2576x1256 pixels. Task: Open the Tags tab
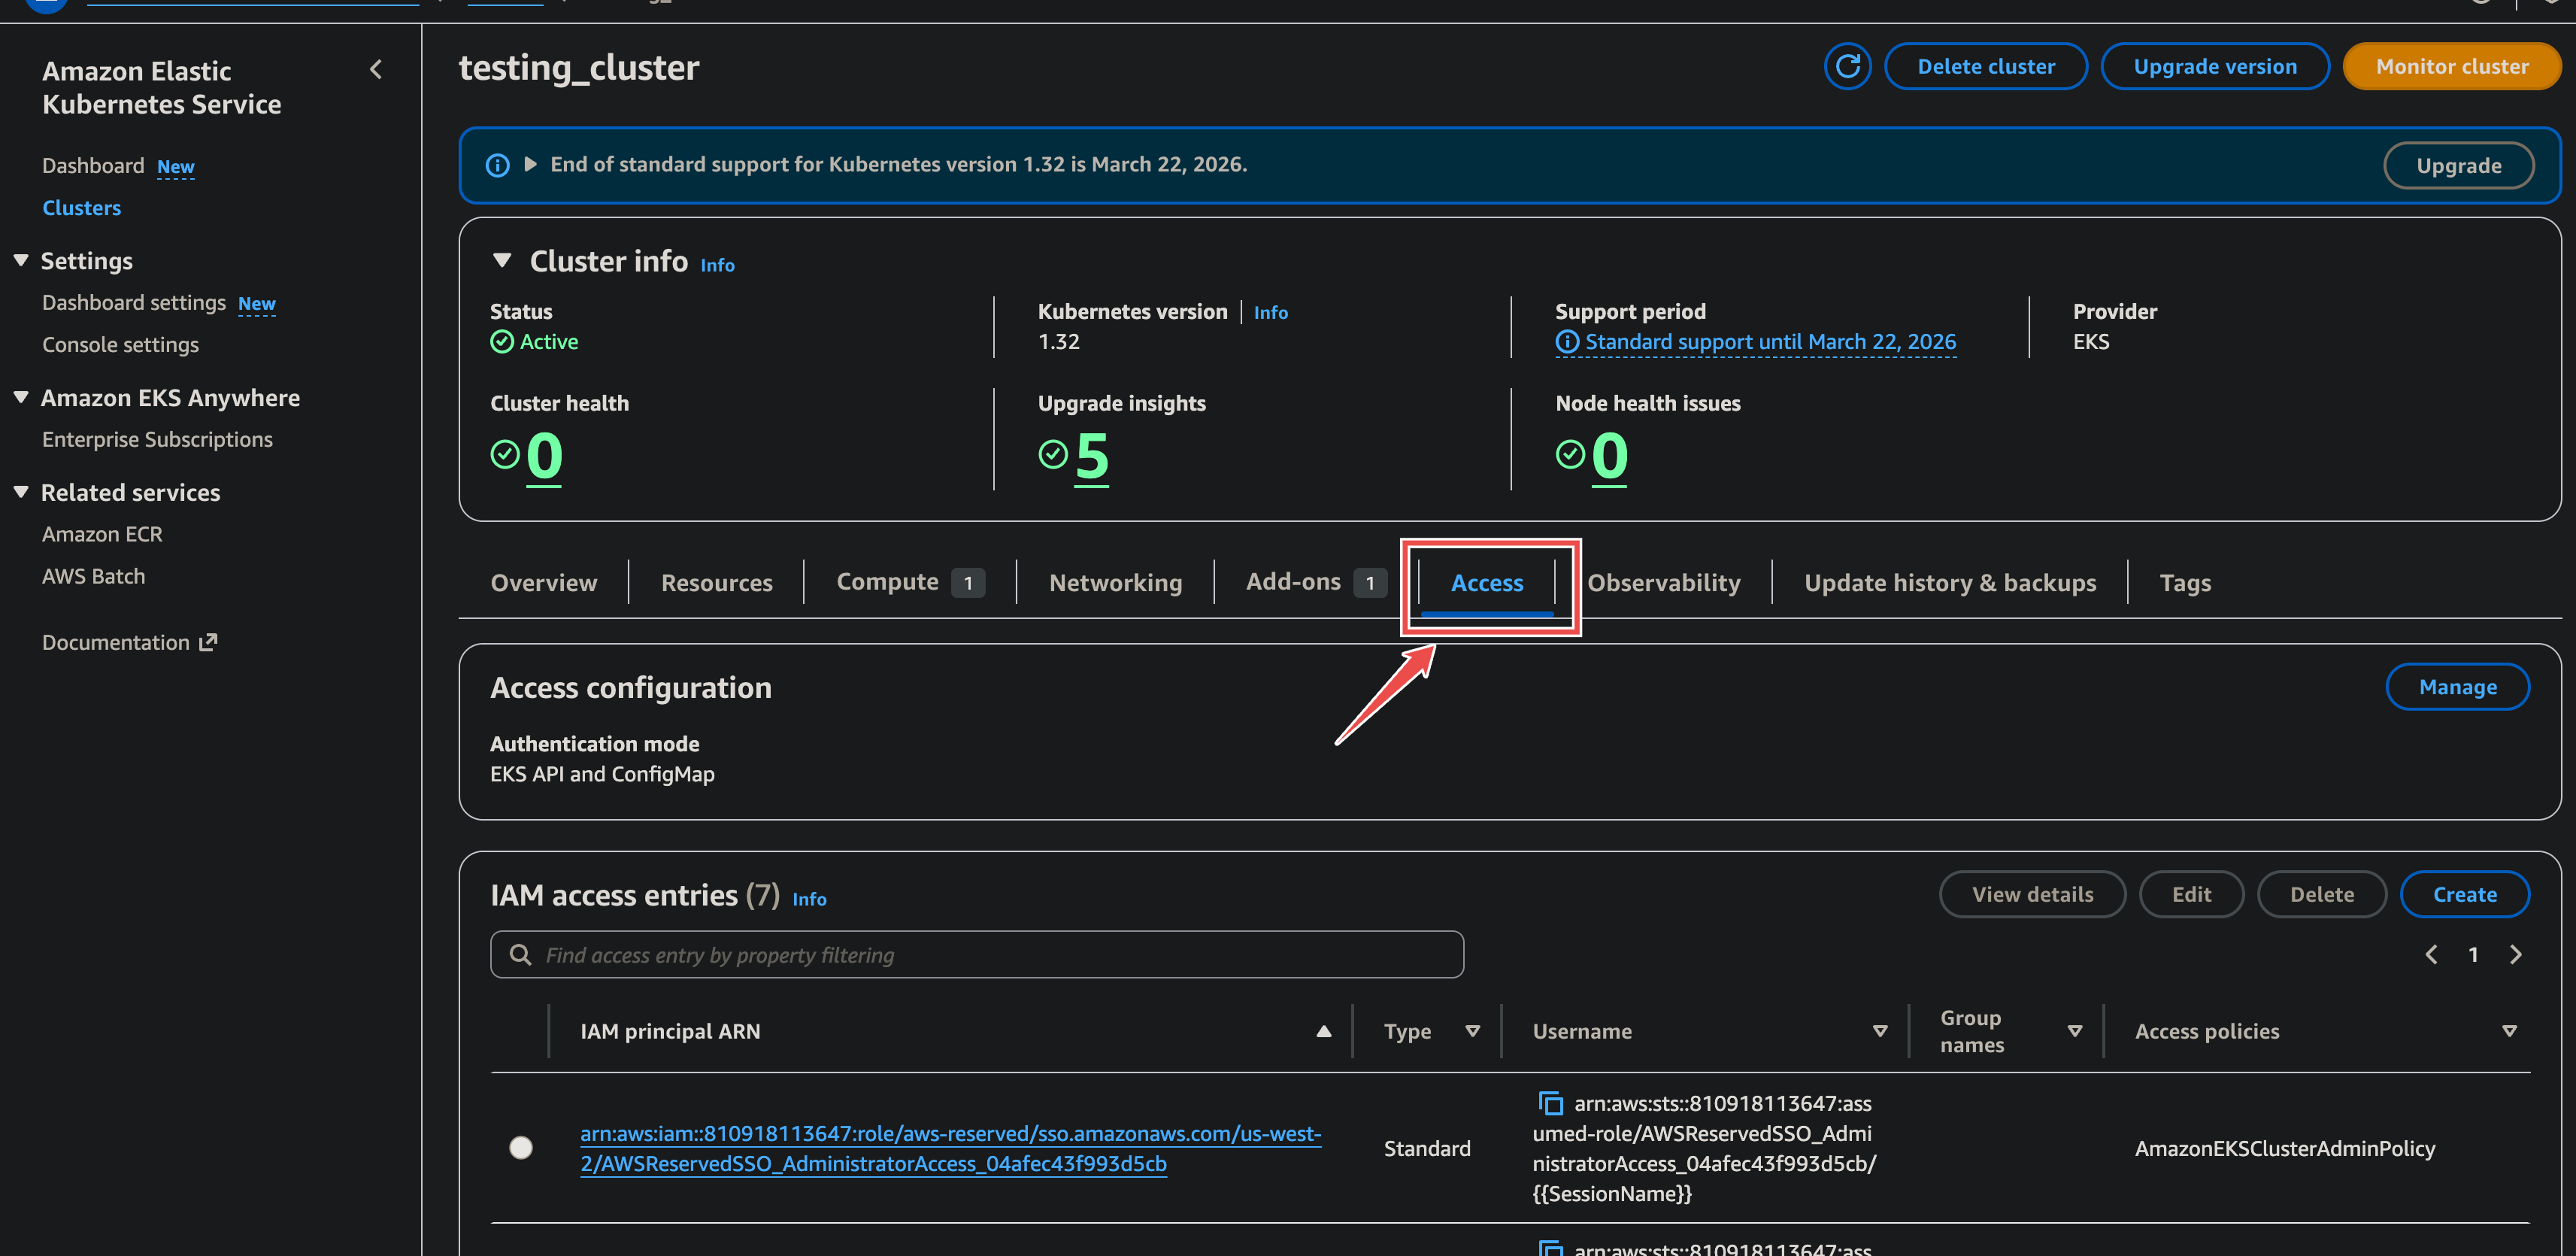pos(2185,582)
